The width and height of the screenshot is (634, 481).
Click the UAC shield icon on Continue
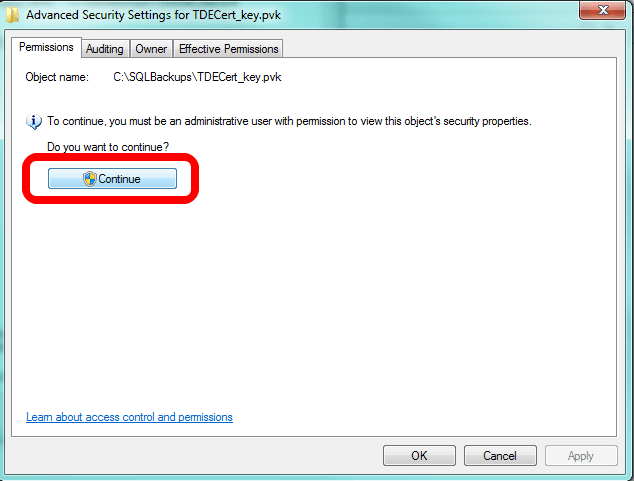(x=90, y=179)
